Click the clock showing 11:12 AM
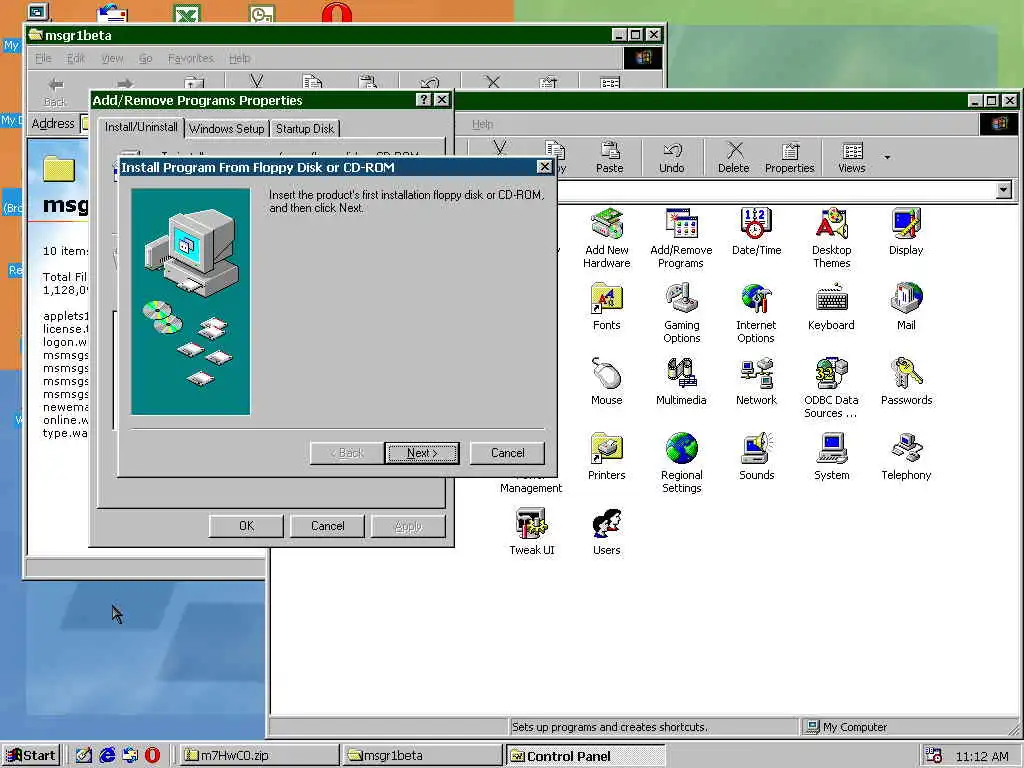1024x768 pixels. (x=982, y=757)
